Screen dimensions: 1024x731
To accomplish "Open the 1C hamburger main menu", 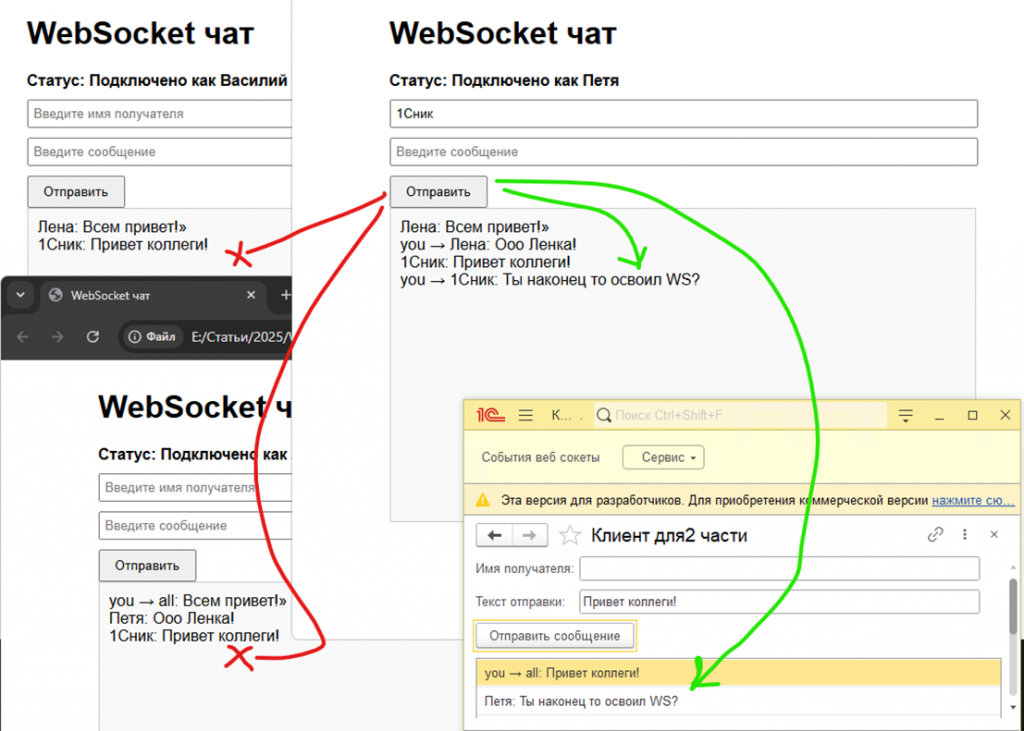I will click(x=526, y=415).
